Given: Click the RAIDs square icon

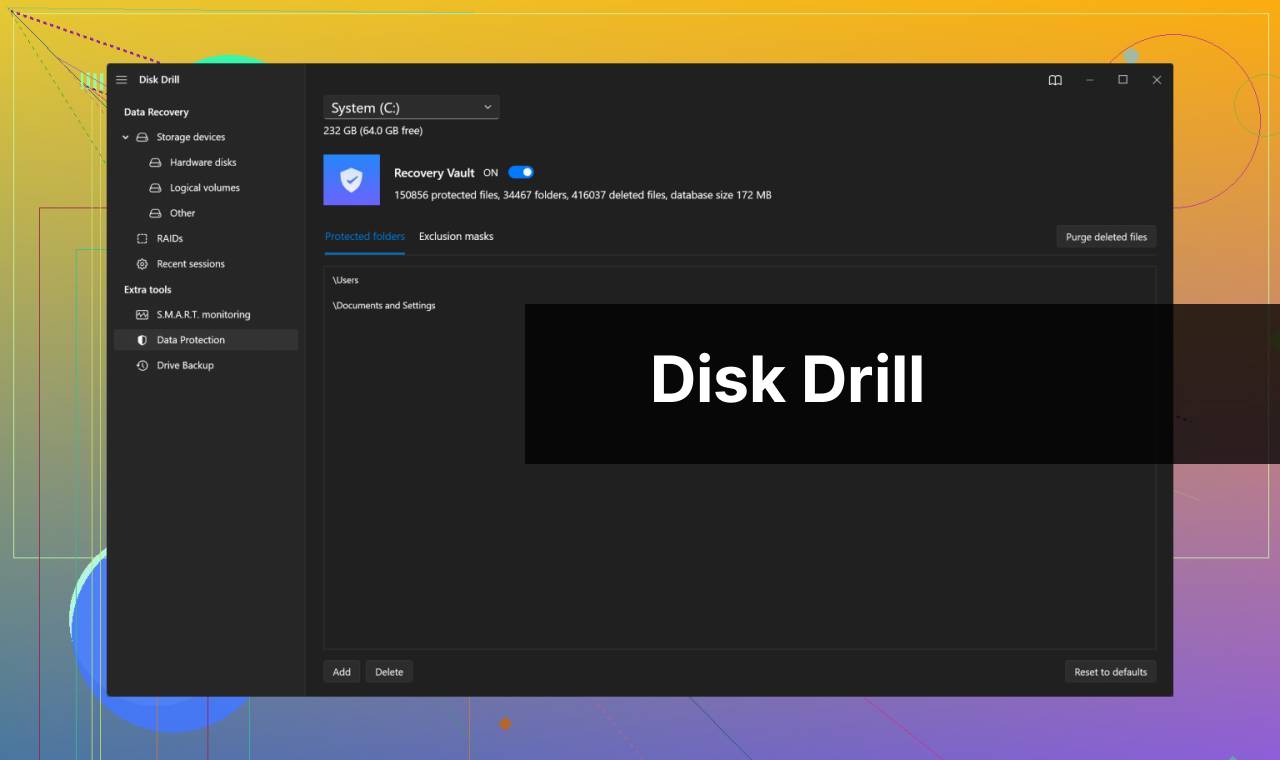Looking at the screenshot, I should point(142,239).
